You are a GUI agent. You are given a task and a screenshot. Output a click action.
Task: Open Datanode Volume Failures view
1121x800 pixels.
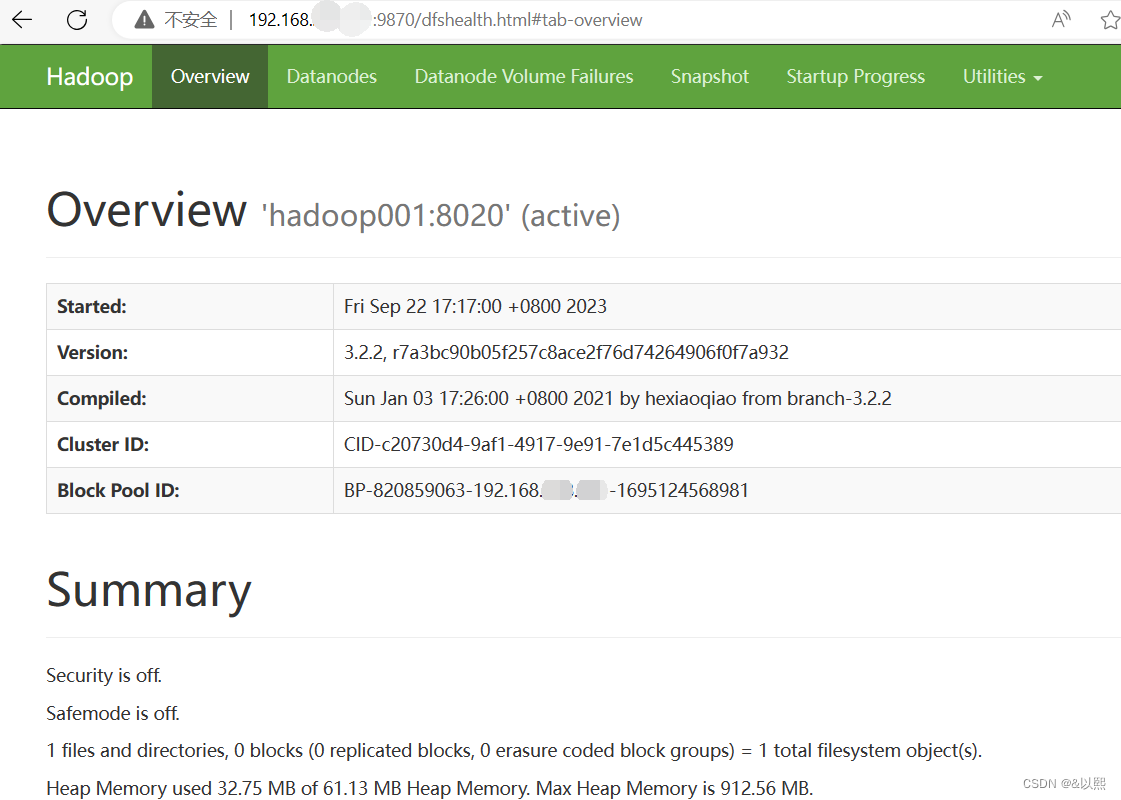click(524, 76)
